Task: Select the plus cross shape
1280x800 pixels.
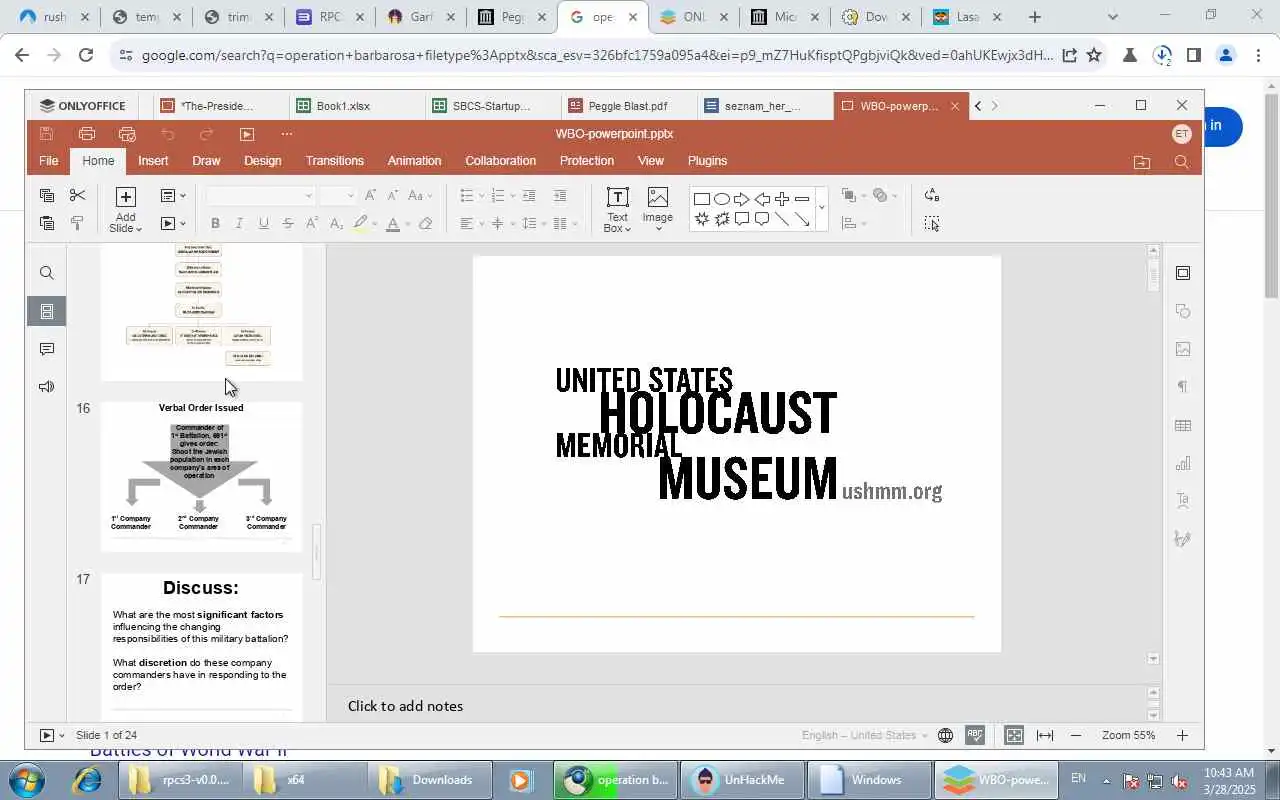Action: tap(782, 199)
